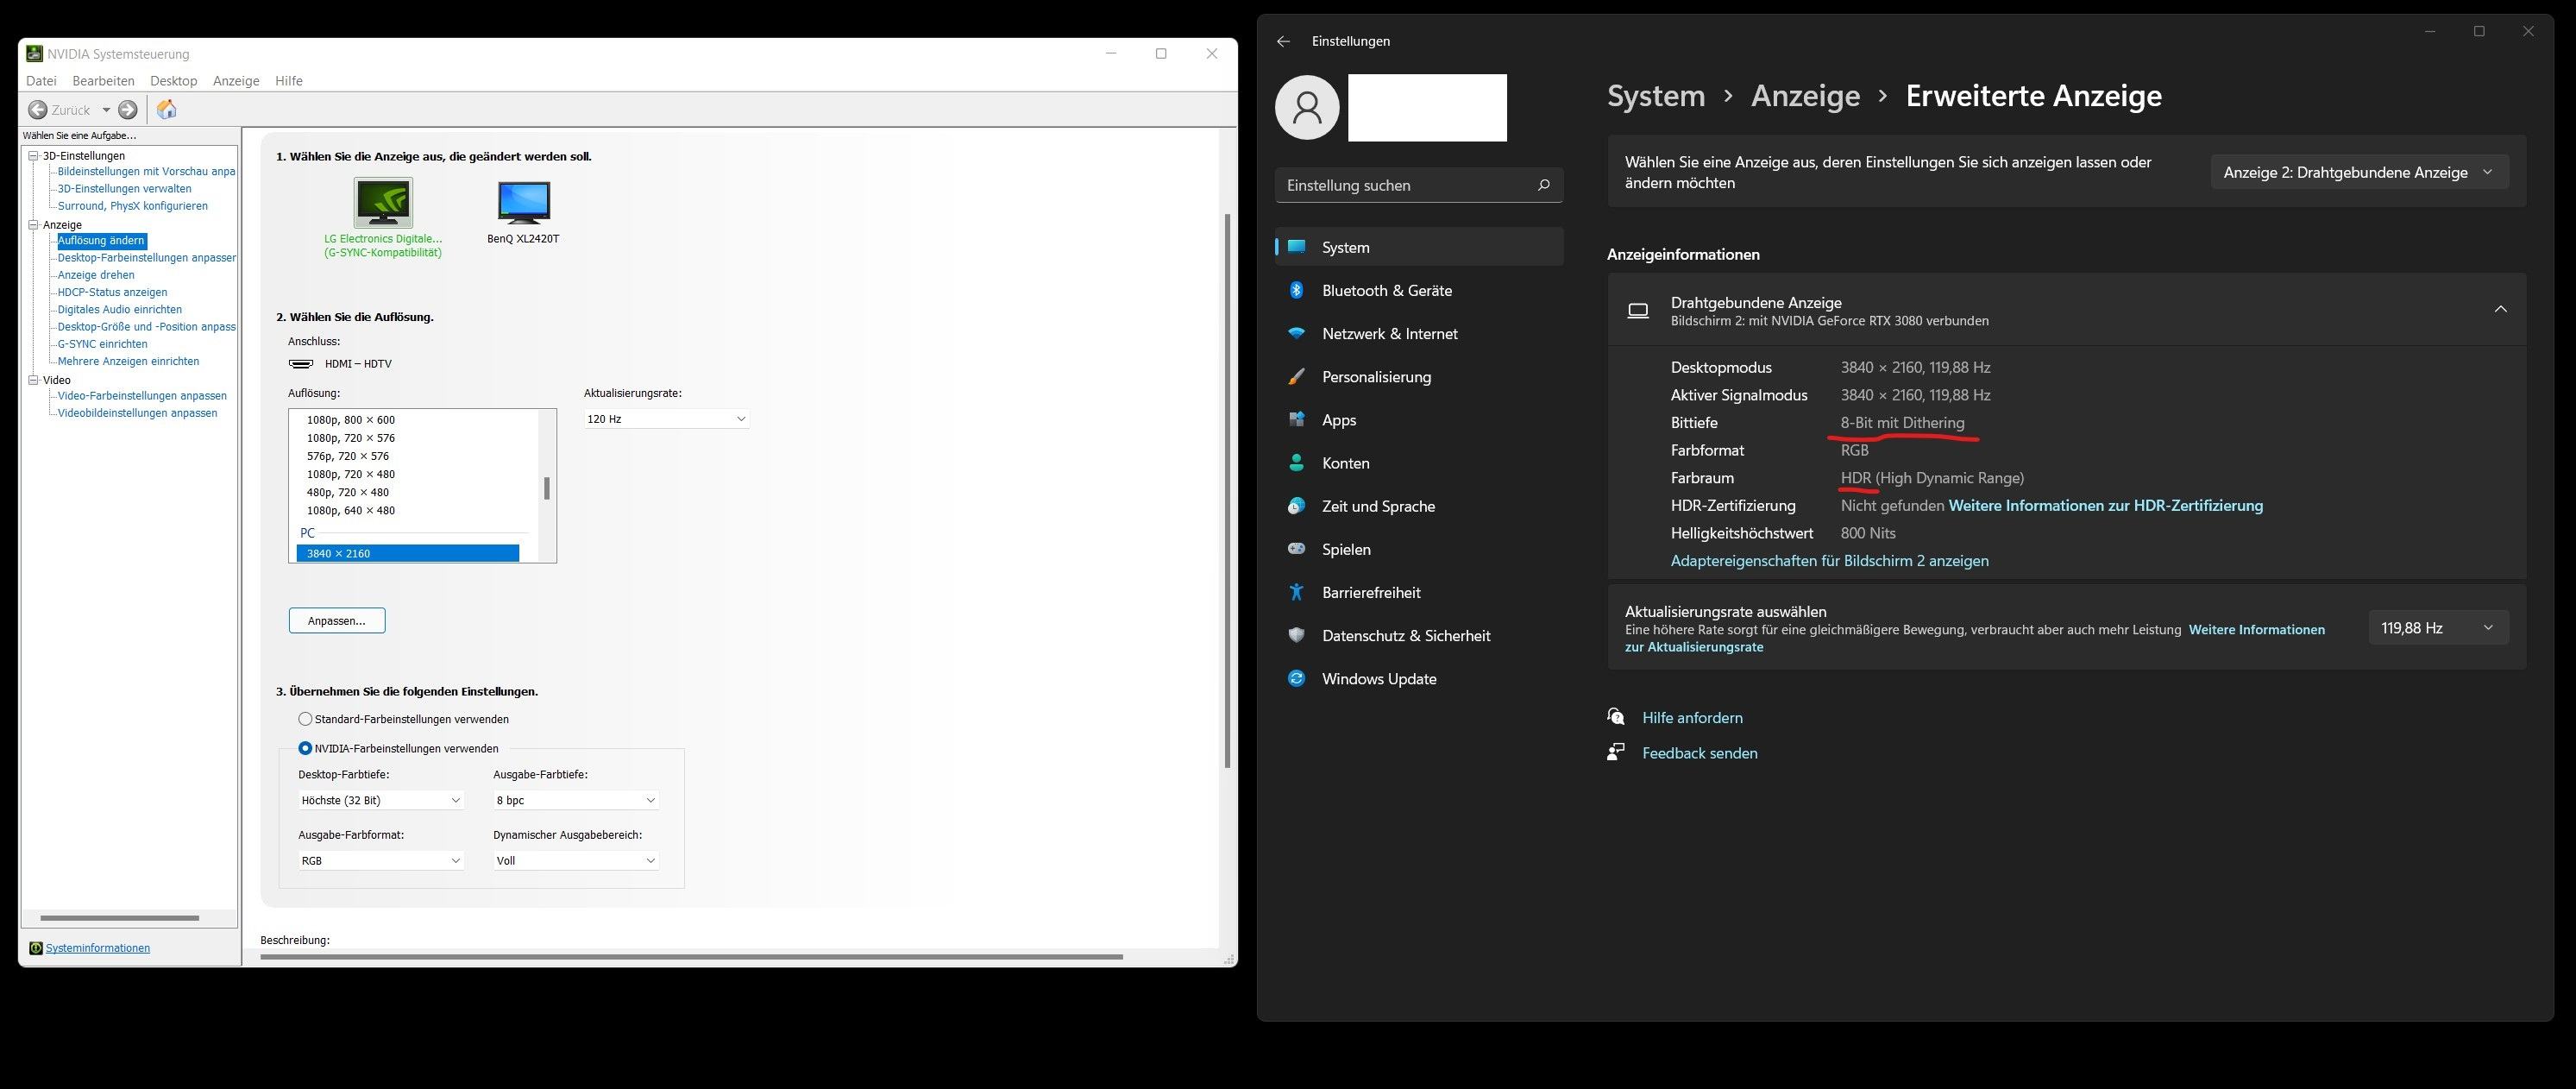Open the Desktop-Farbtiefe dropdown
Screen dimensions: 2576x1089
(381, 800)
